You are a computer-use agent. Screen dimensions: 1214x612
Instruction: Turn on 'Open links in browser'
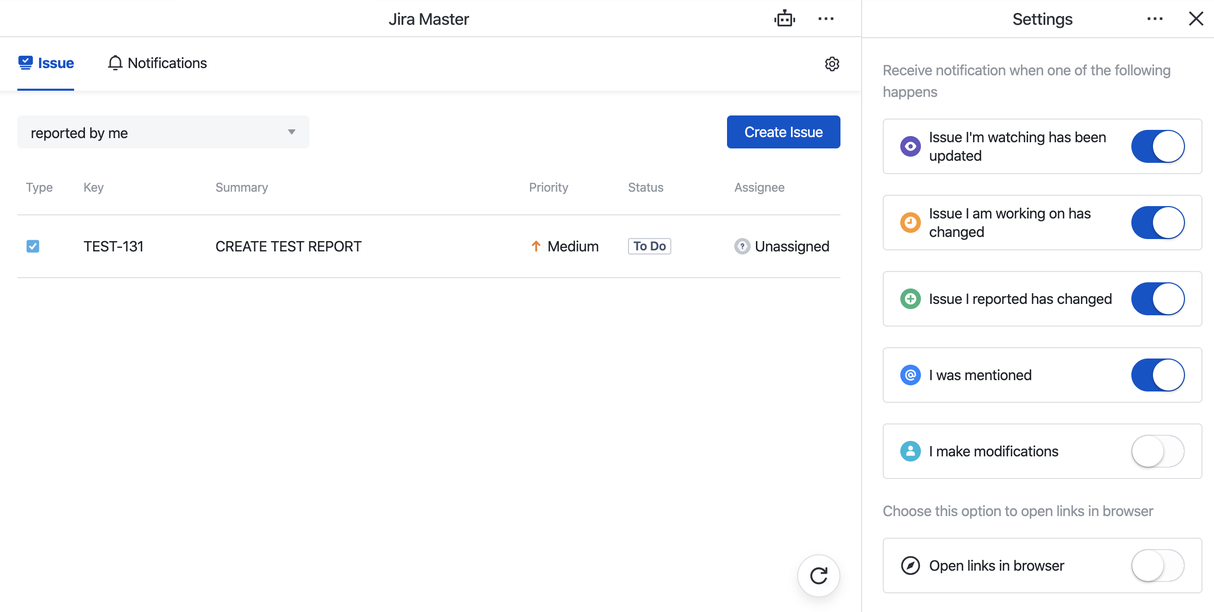coord(1157,565)
